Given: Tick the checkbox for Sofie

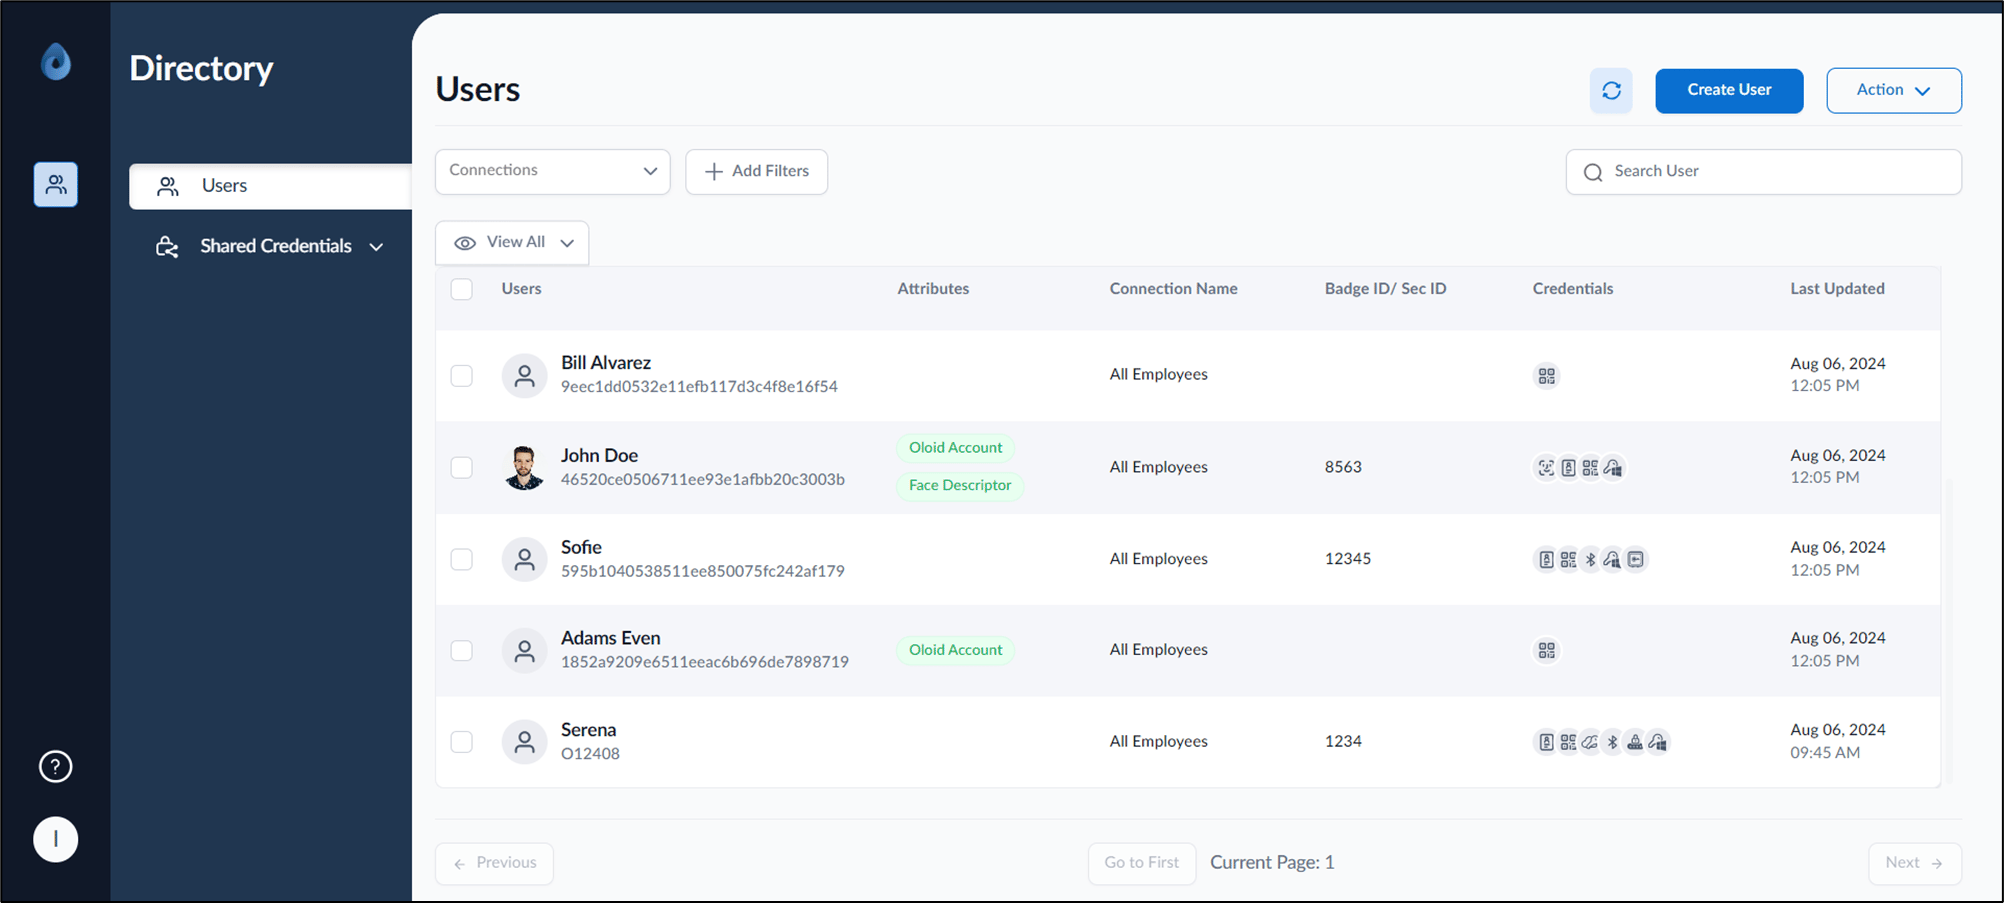Looking at the screenshot, I should [461, 559].
